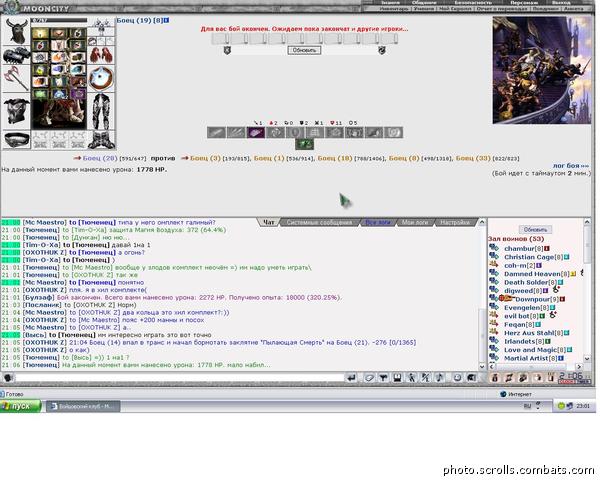The width and height of the screenshot is (600, 480).
Task: Click the enter arrow send-message icon
Action: pyautogui.click(x=351, y=378)
